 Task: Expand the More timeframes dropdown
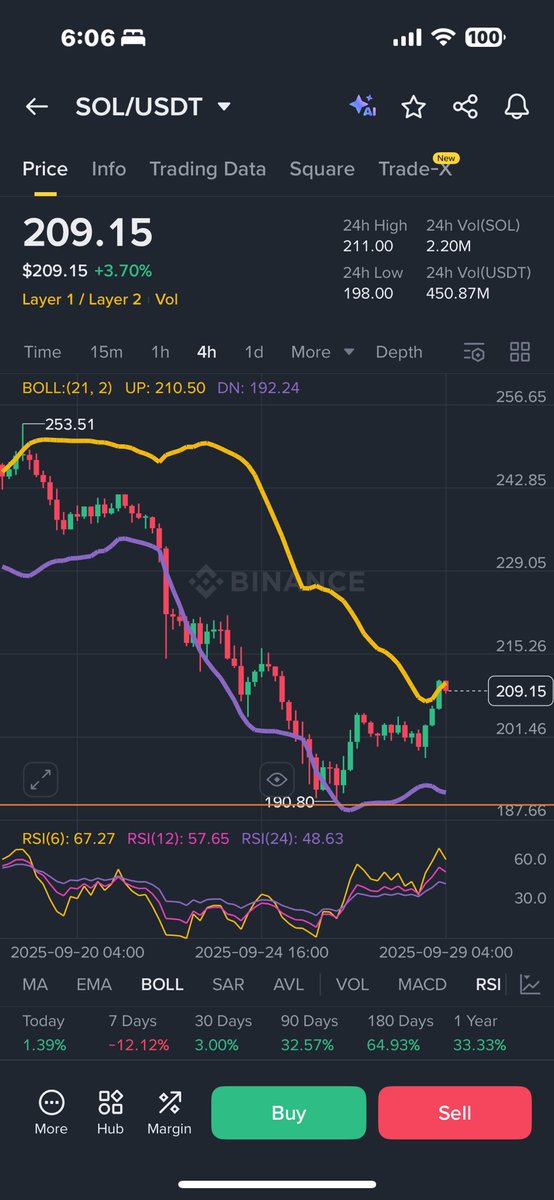(323, 352)
